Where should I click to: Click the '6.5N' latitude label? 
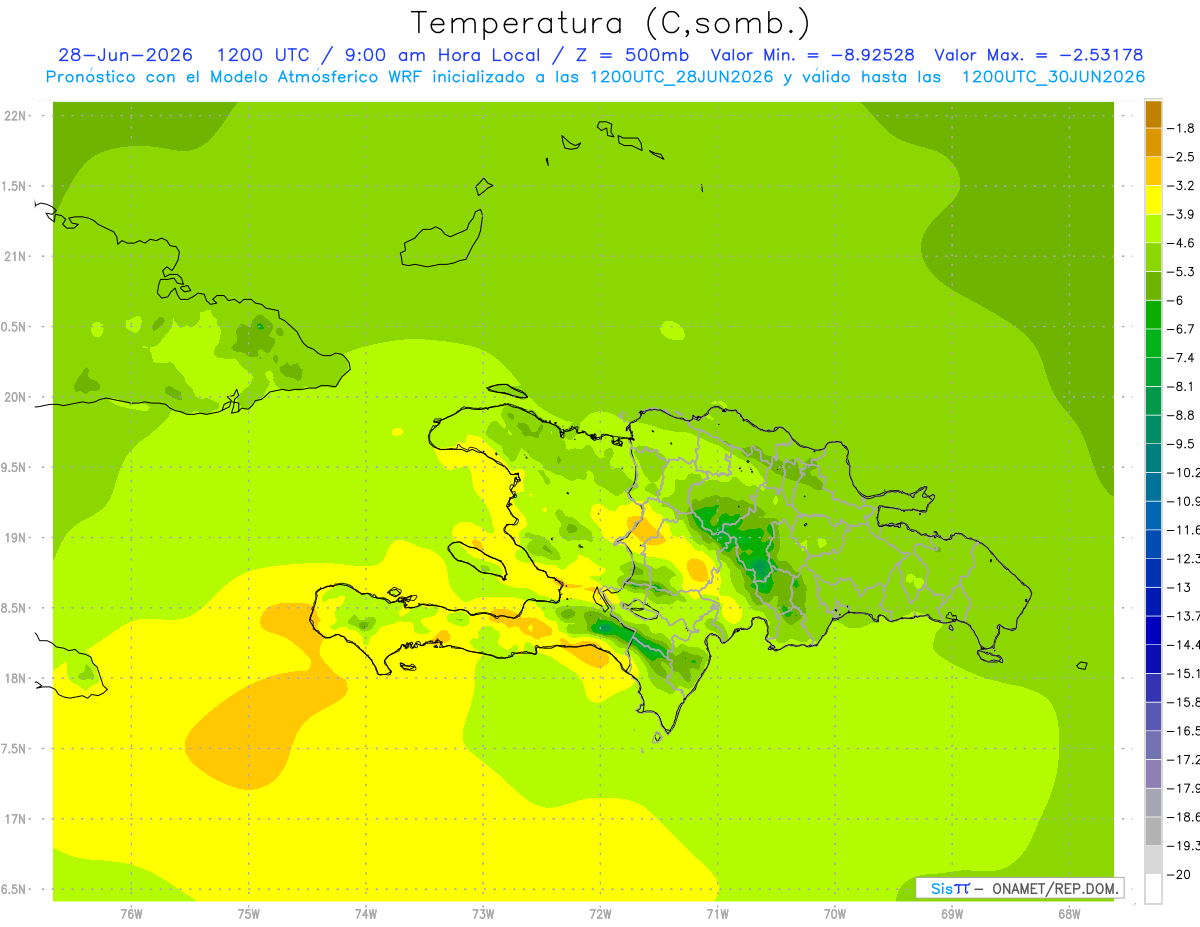14,889
